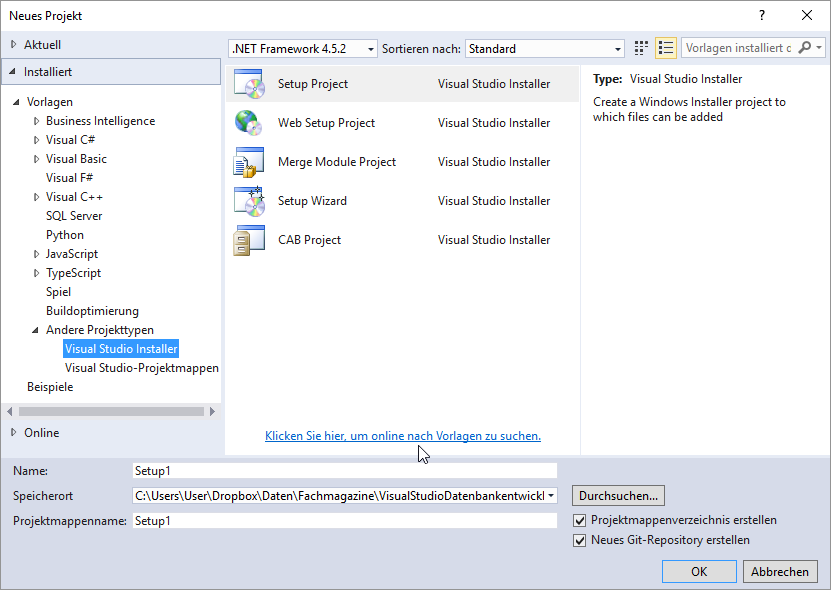Expand the Online section
Screen dimensions: 831x590
tap(14, 433)
